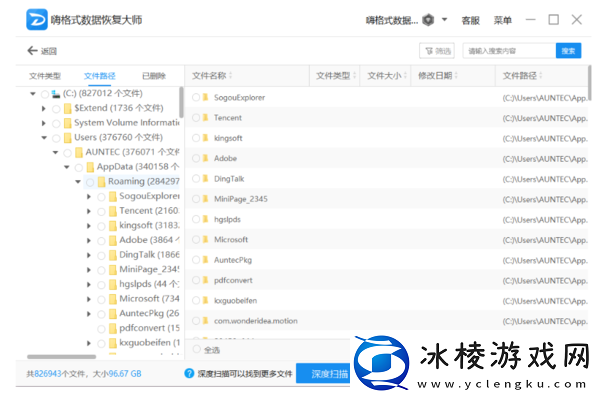The height and width of the screenshot is (396, 600).
Task: Click the com.wonderidea.motion folder icon
Action: click(205, 321)
